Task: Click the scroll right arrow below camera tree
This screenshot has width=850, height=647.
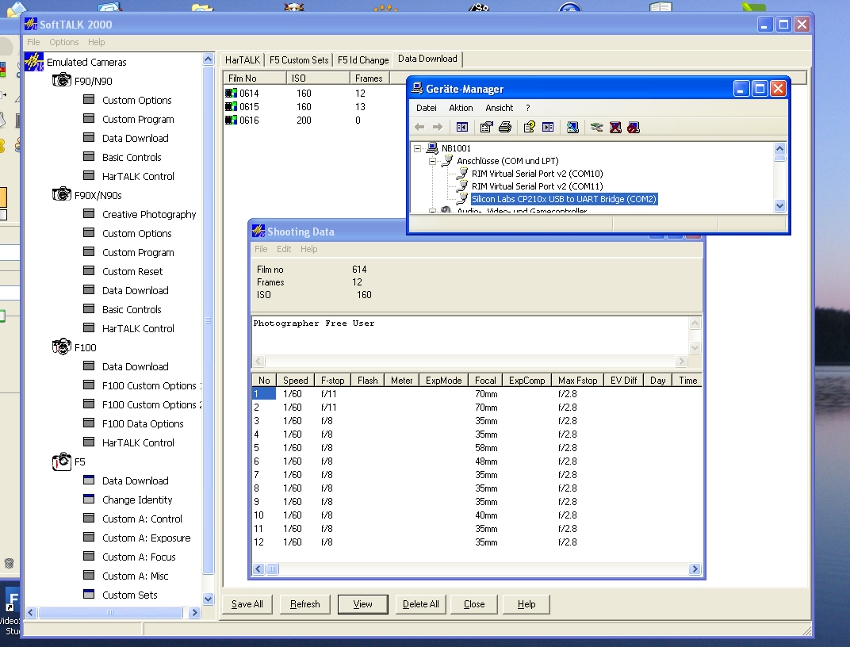Action: click(x=195, y=612)
